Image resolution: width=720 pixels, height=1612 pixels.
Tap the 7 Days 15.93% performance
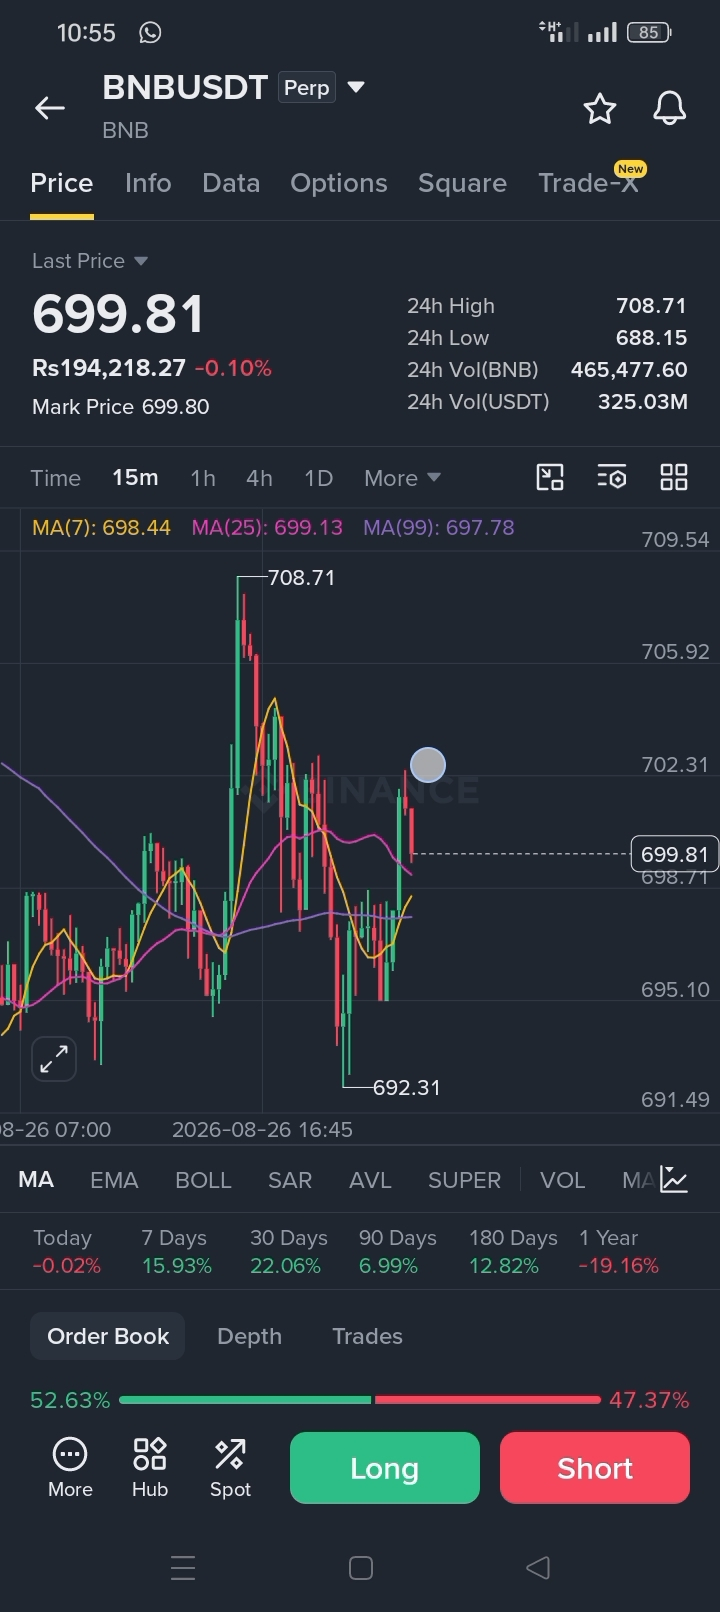pos(176,1252)
